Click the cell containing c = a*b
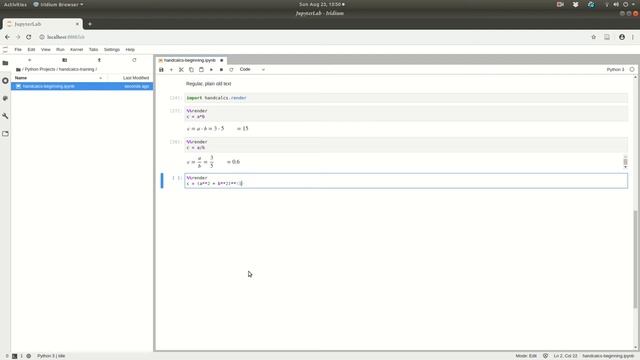The width and height of the screenshot is (640, 360). pos(406,113)
